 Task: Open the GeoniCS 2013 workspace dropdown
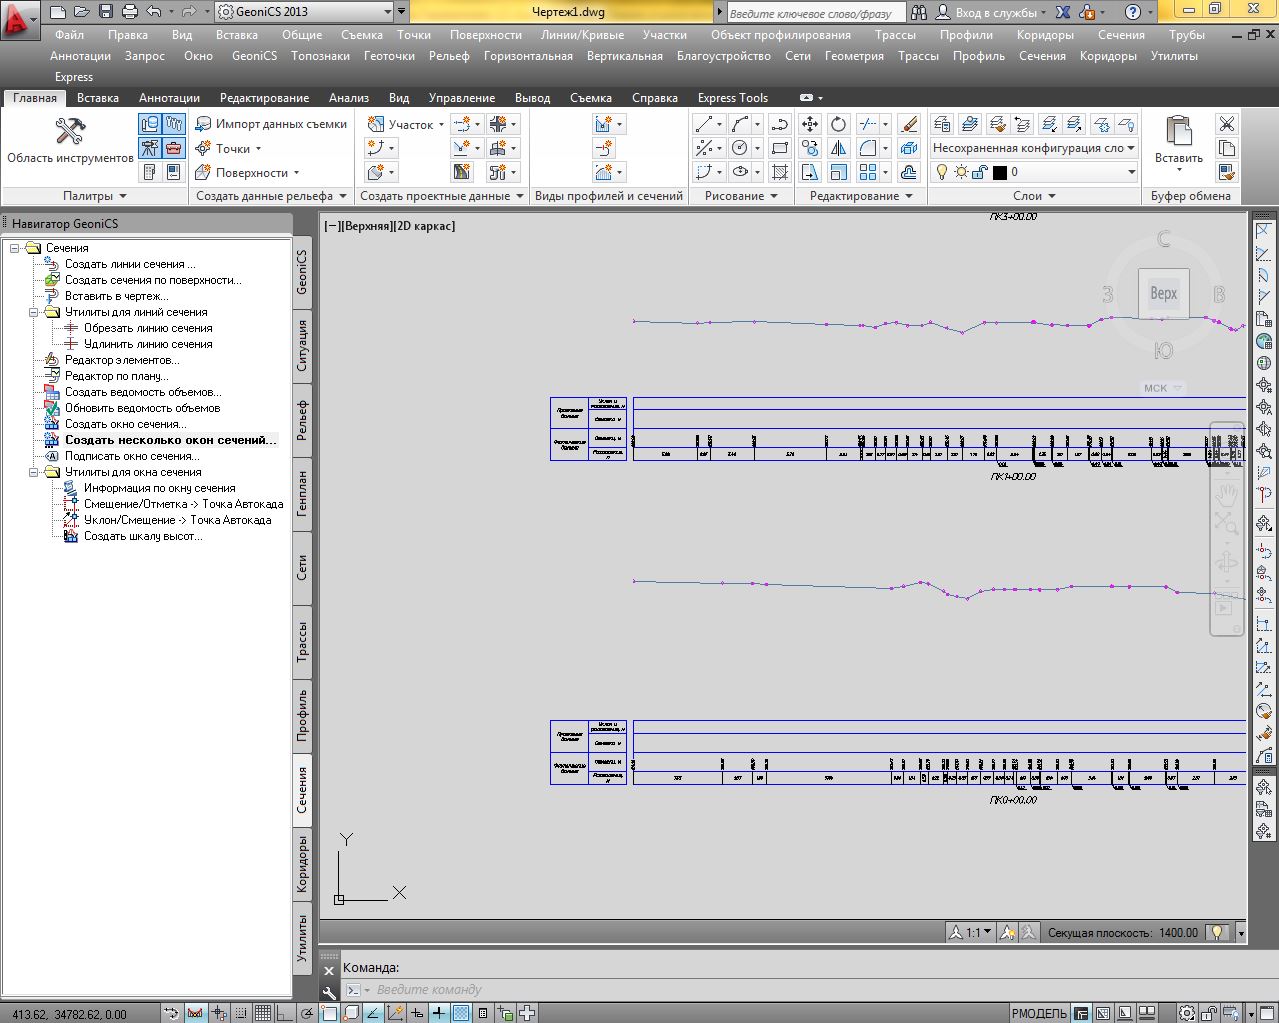pyautogui.click(x=388, y=12)
